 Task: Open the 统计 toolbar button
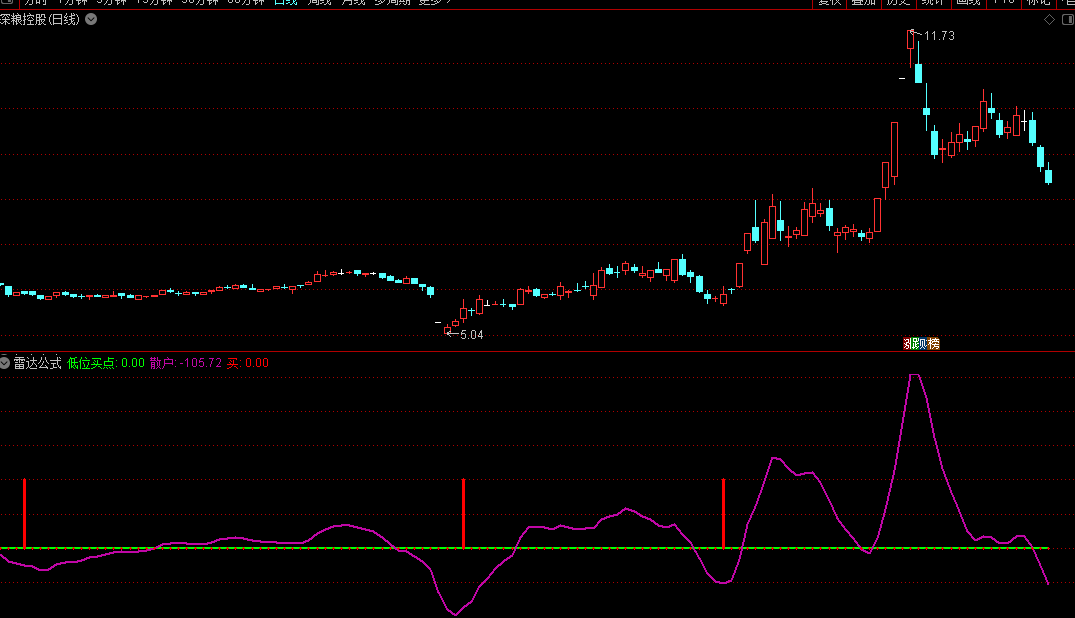933,3
